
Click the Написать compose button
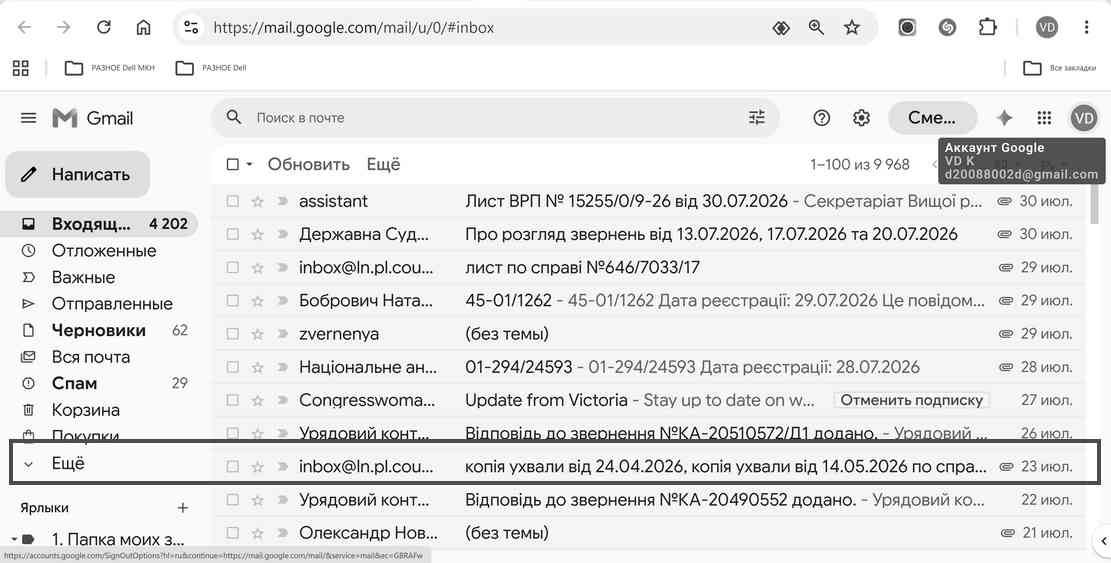pos(77,174)
